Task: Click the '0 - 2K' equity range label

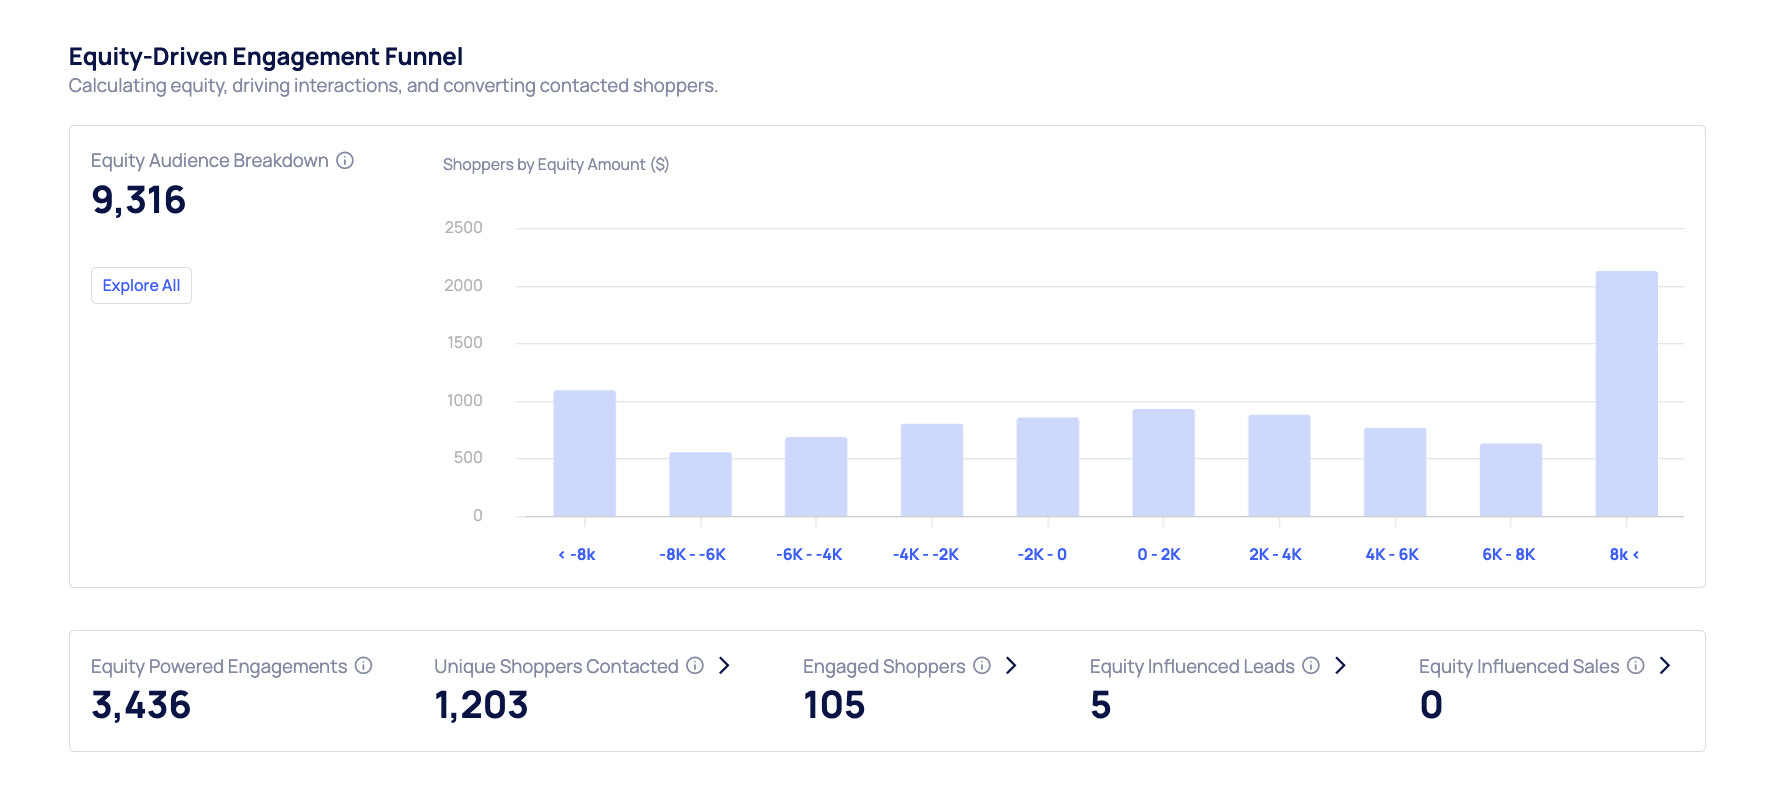Action: pos(1159,554)
